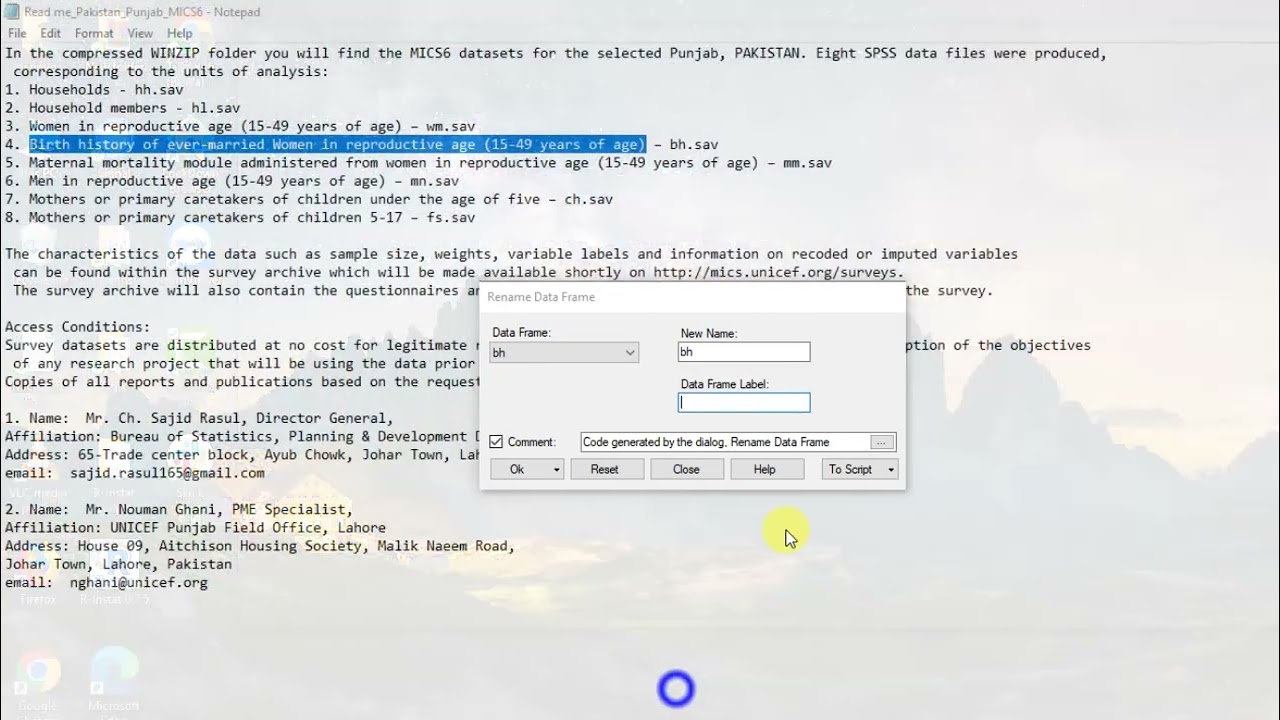Click the line '1. Households - hh.sav'
Image resolution: width=1280 pixels, height=720 pixels.
coord(94,90)
